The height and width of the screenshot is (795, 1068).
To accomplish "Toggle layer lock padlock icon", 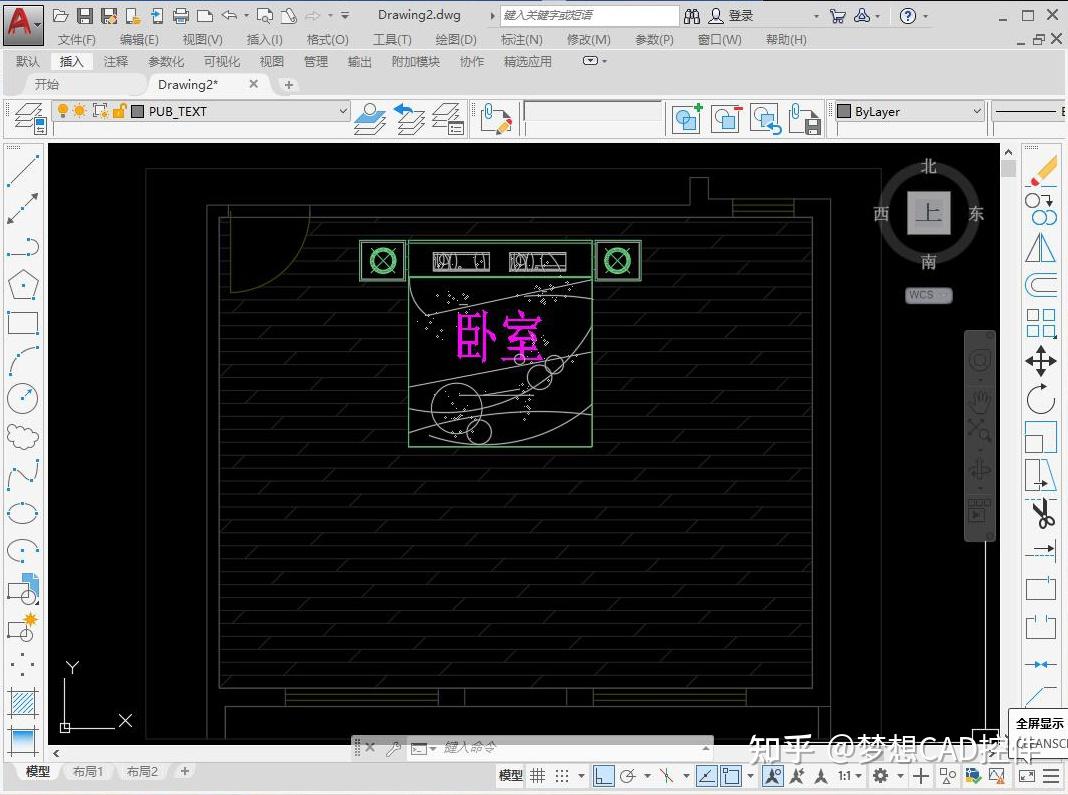I will [x=119, y=110].
